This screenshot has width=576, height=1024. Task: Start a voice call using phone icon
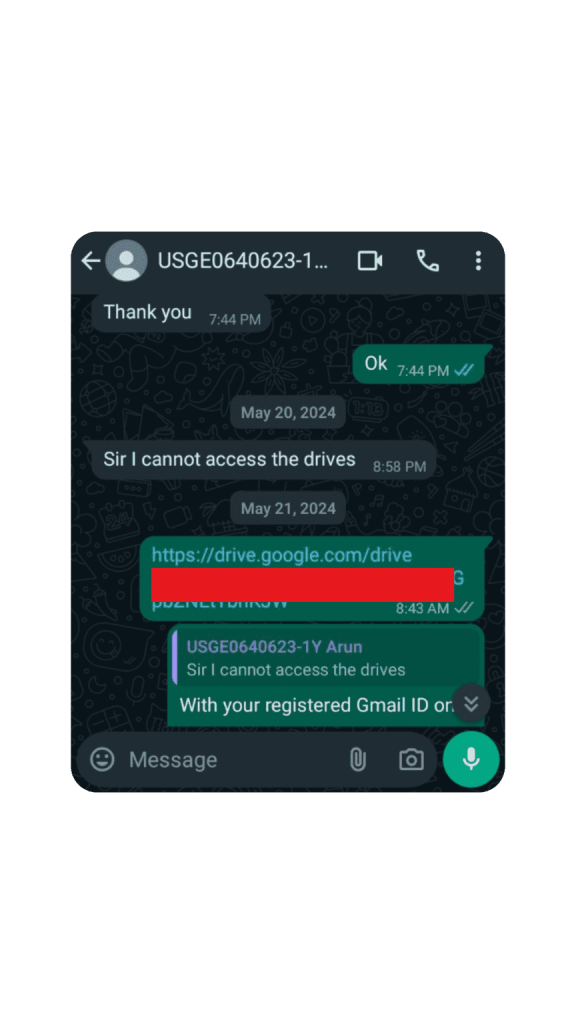[428, 261]
